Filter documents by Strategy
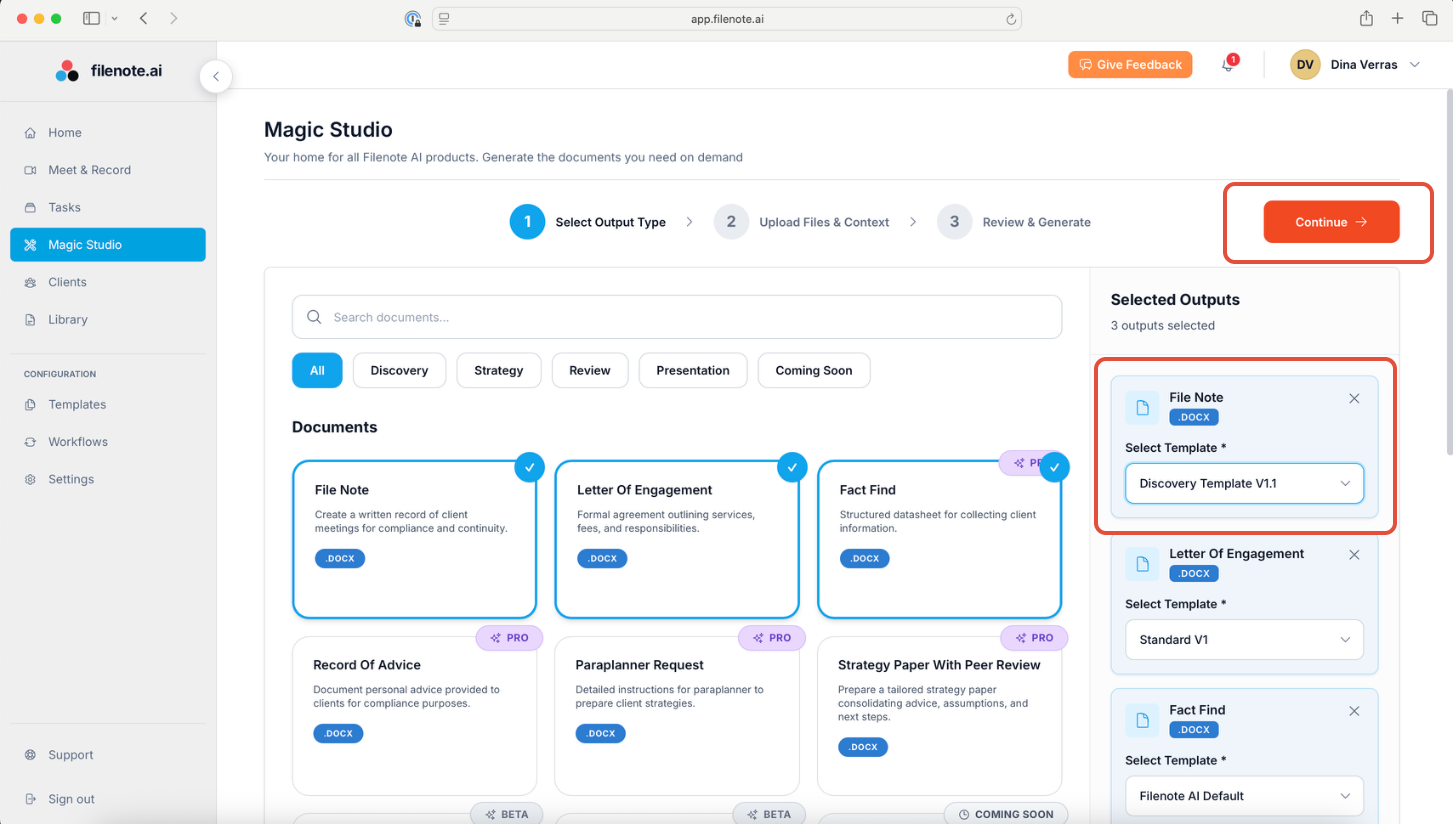This screenshot has width=1453, height=824. click(499, 370)
